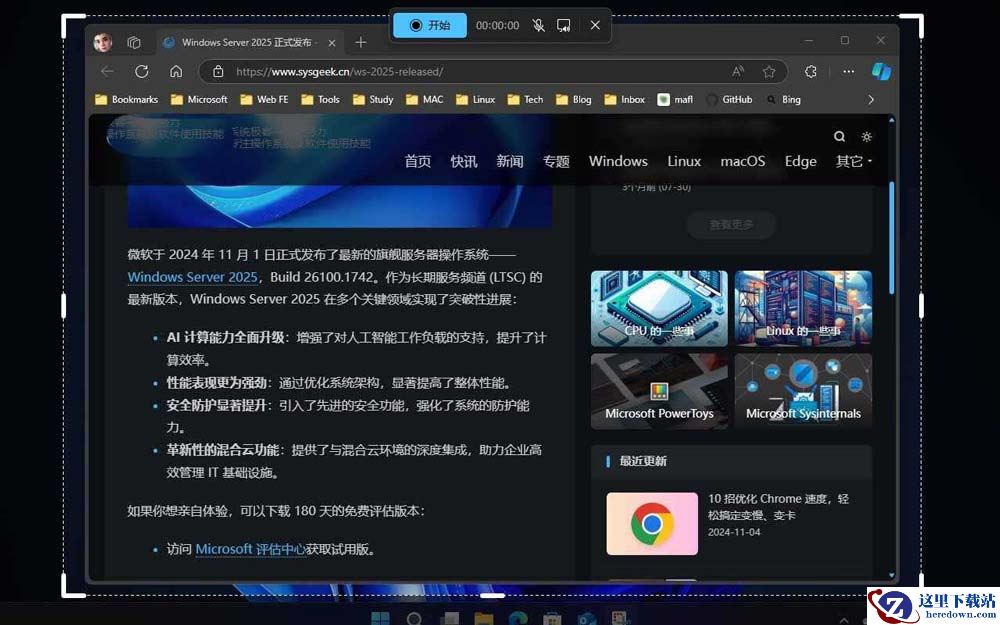Toggle system audio capture icon in recorder bar
The image size is (1000, 625).
[x=563, y=26]
